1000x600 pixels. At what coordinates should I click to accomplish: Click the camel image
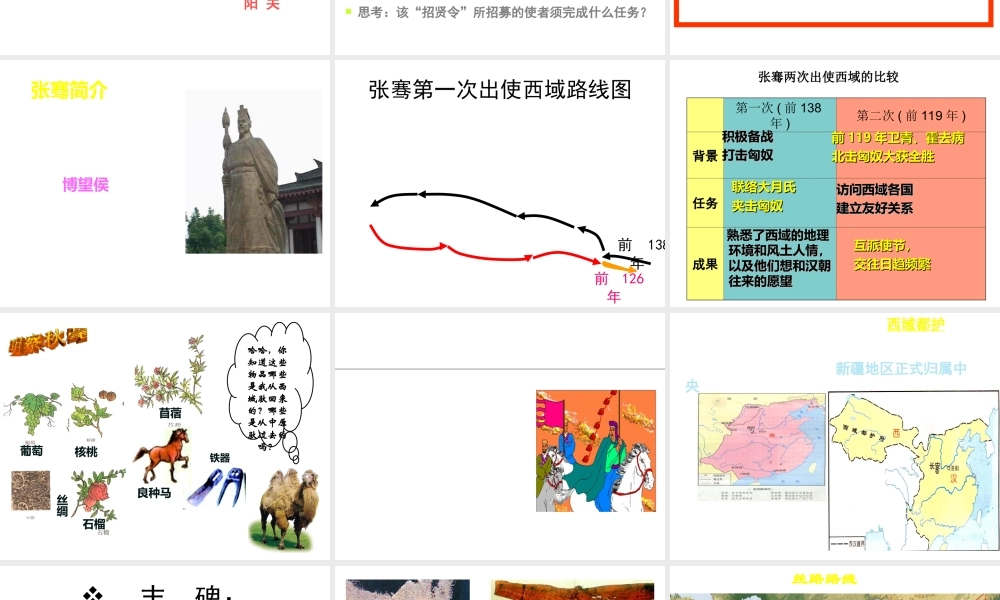coord(284,508)
